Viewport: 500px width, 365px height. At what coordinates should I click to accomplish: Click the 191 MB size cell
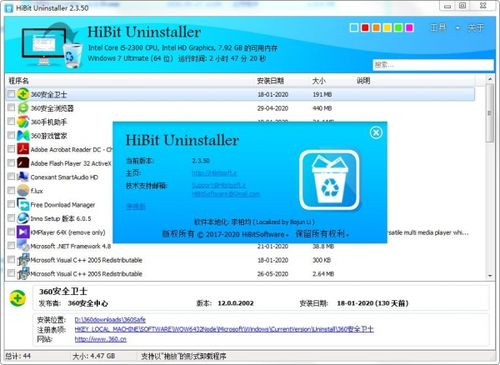pos(322,95)
